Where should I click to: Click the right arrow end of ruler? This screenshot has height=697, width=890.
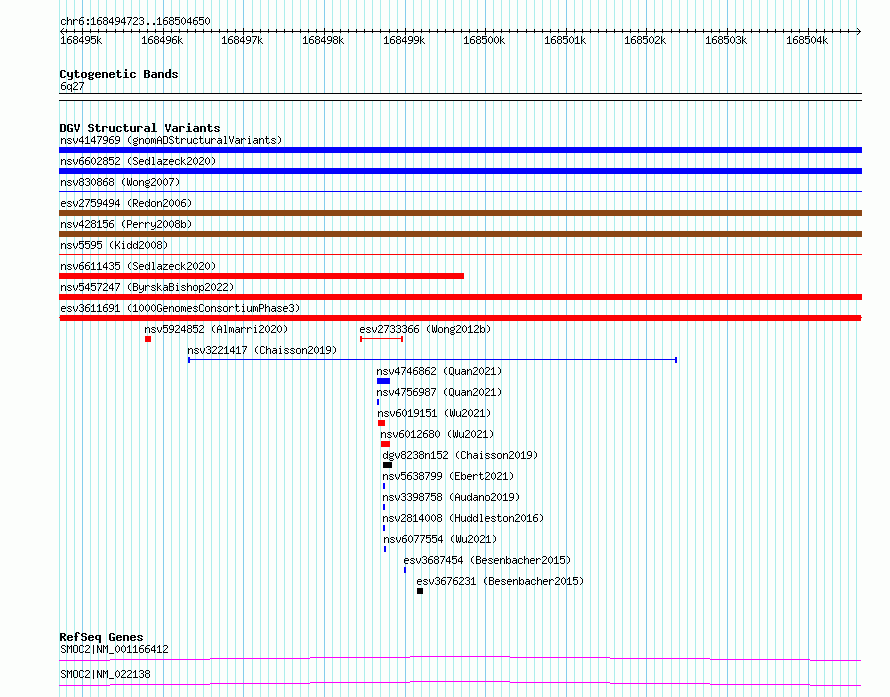tap(859, 31)
